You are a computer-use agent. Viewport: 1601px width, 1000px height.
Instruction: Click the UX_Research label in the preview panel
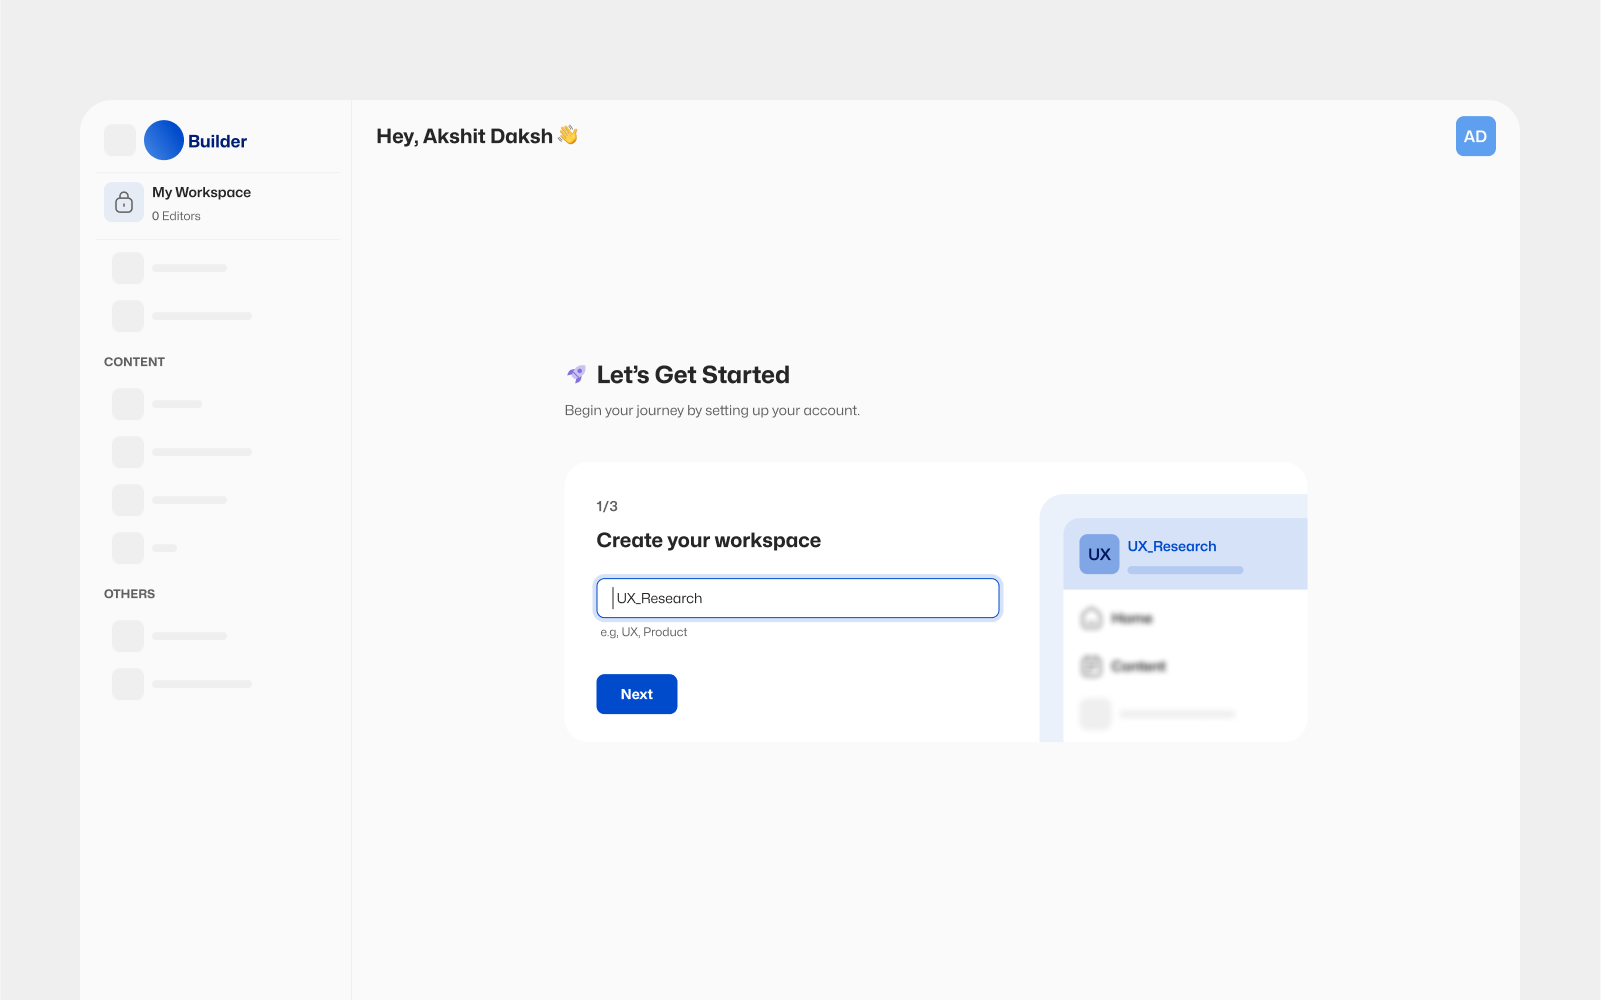1172,546
